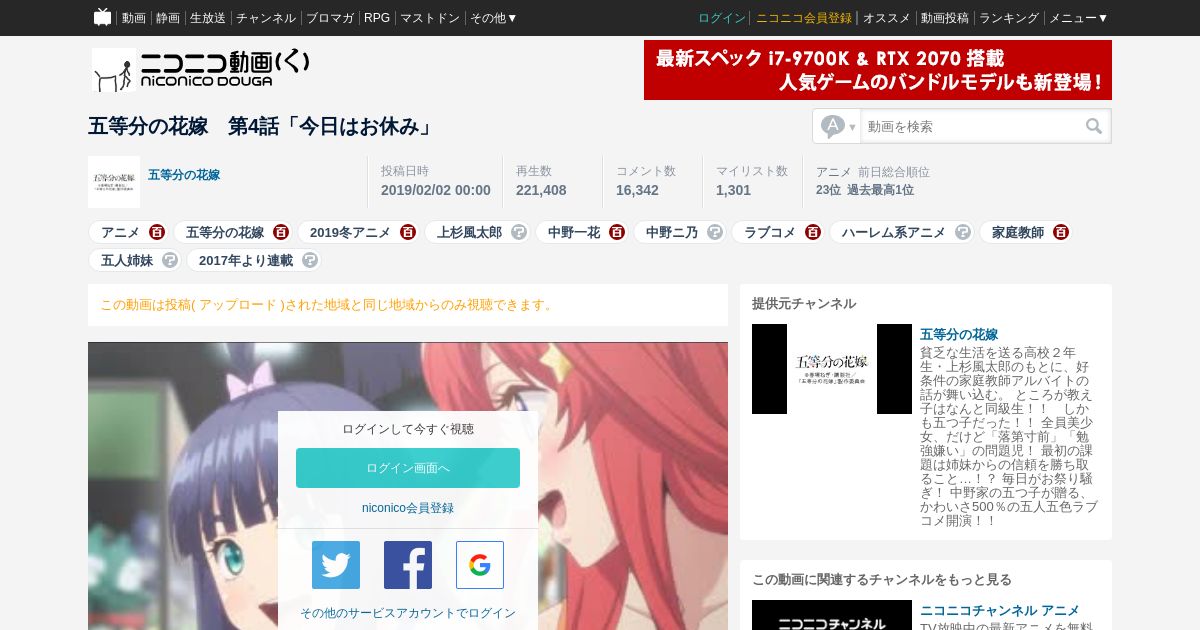Expand the search type selector dropdown
The image size is (1200, 630).
(x=838, y=126)
